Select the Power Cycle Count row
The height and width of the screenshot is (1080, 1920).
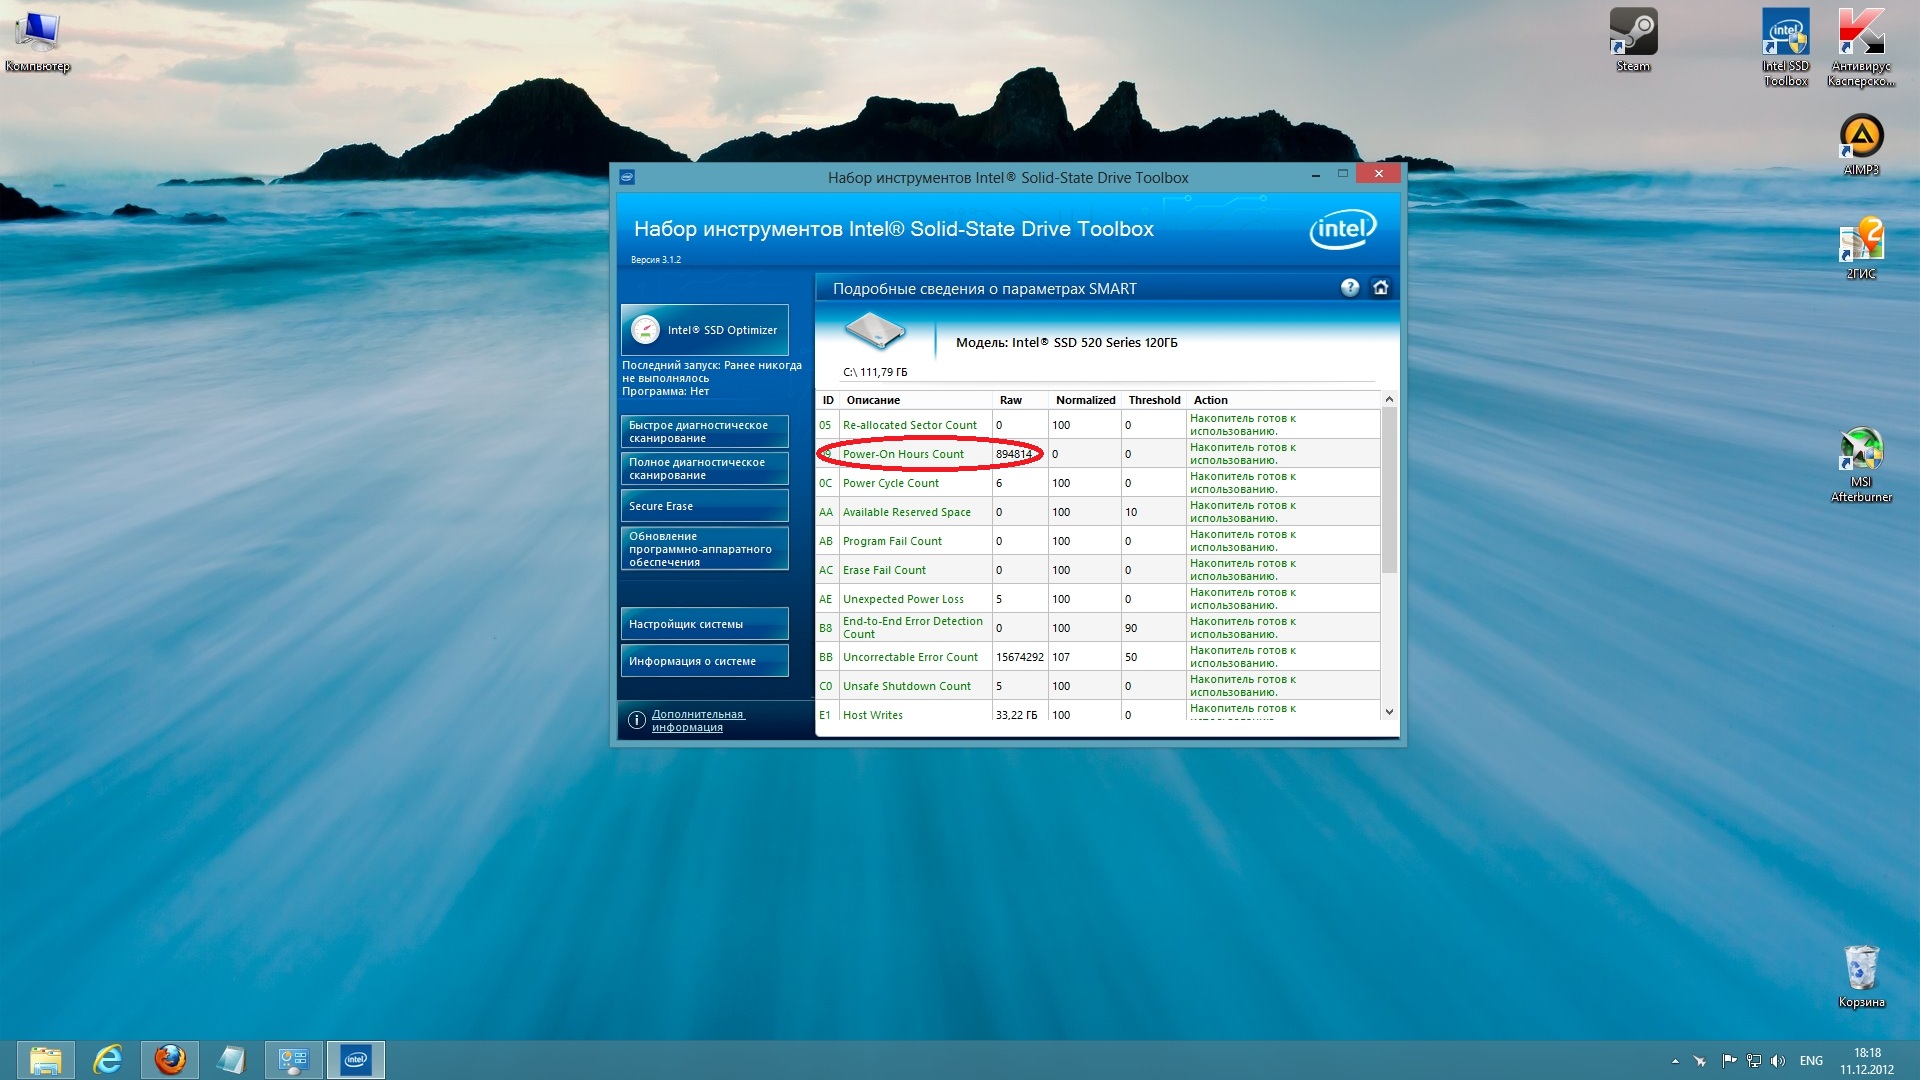coord(1098,483)
